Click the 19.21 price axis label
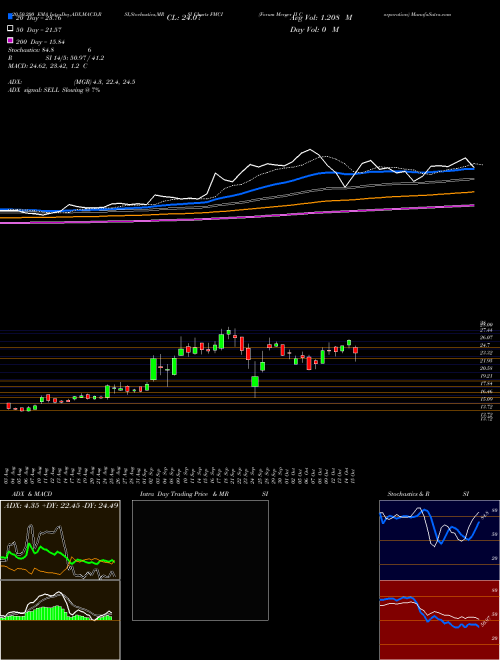The height and width of the screenshot is (660, 500). point(486,376)
